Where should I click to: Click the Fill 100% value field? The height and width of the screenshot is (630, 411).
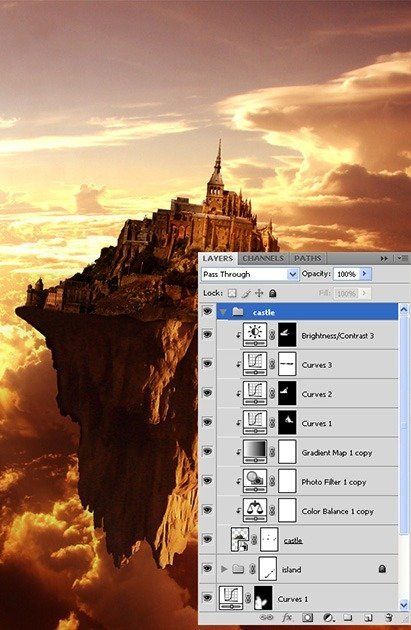point(346,293)
